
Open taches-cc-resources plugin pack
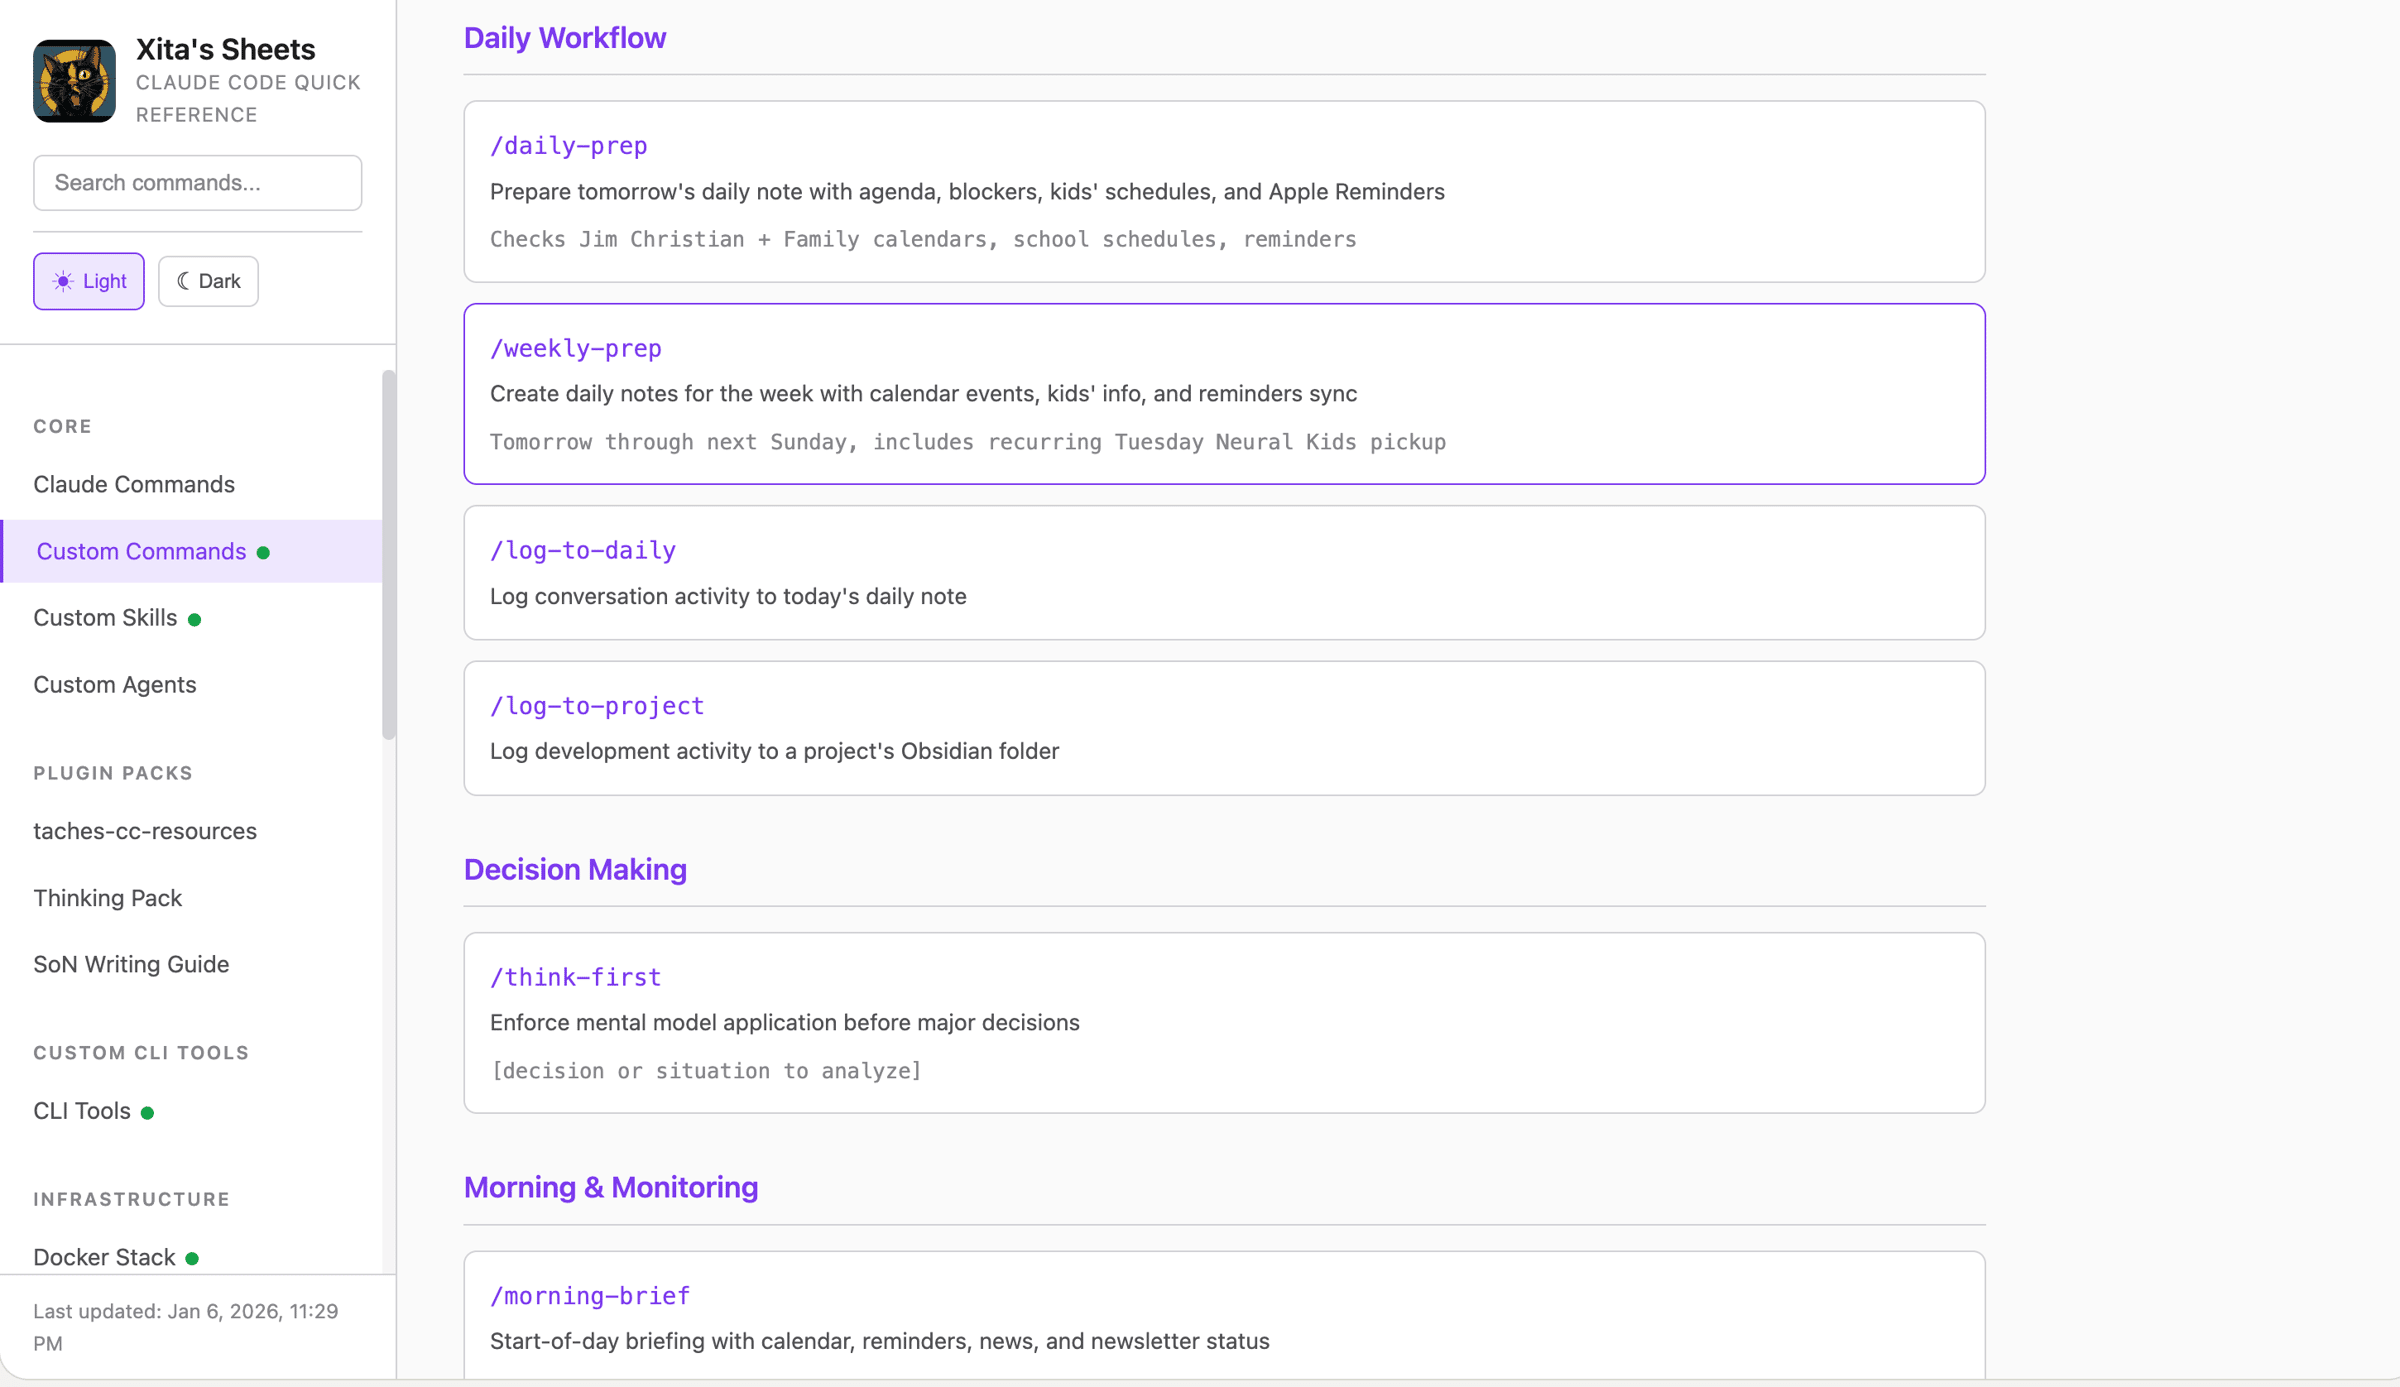(x=145, y=831)
